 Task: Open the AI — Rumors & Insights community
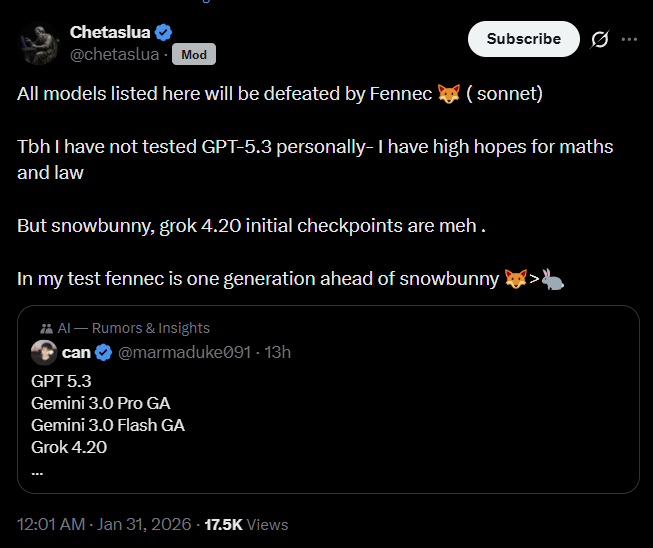[x=133, y=328]
